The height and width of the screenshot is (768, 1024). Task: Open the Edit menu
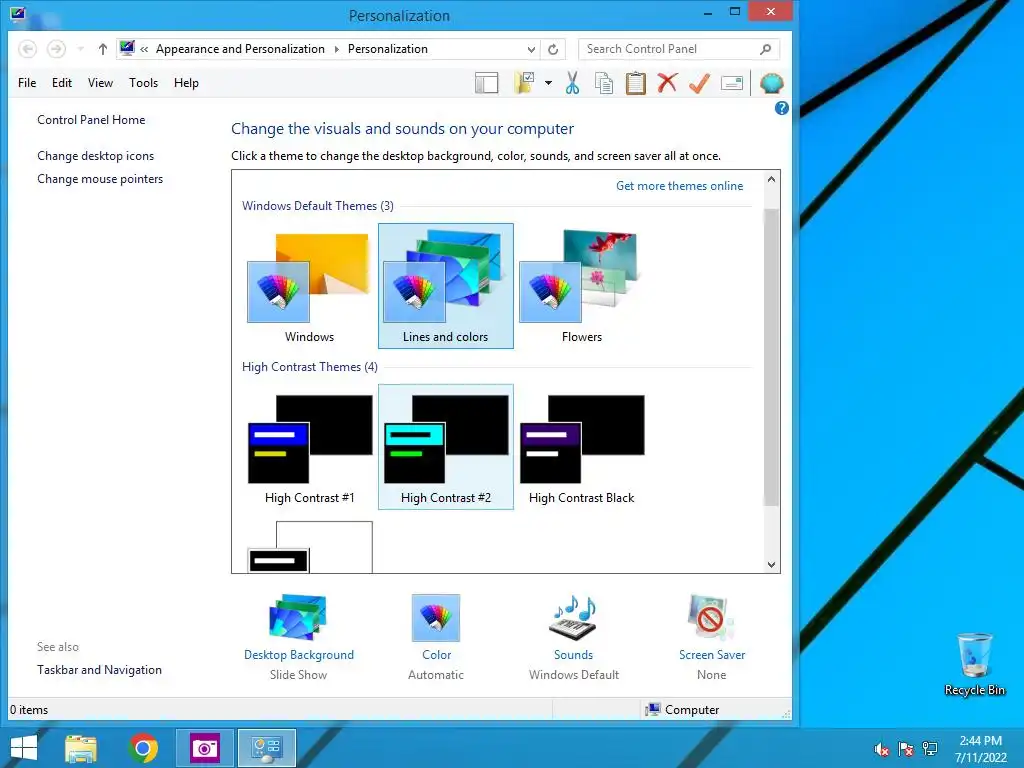tap(62, 83)
